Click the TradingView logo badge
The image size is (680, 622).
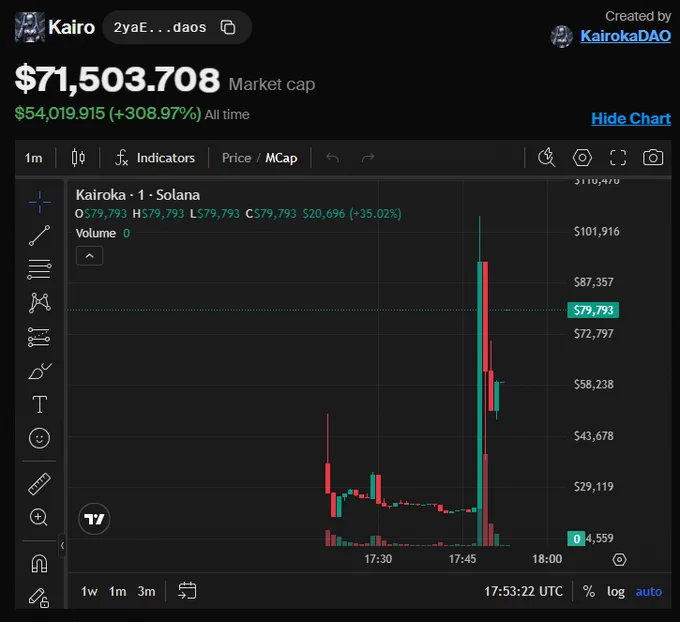click(94, 519)
